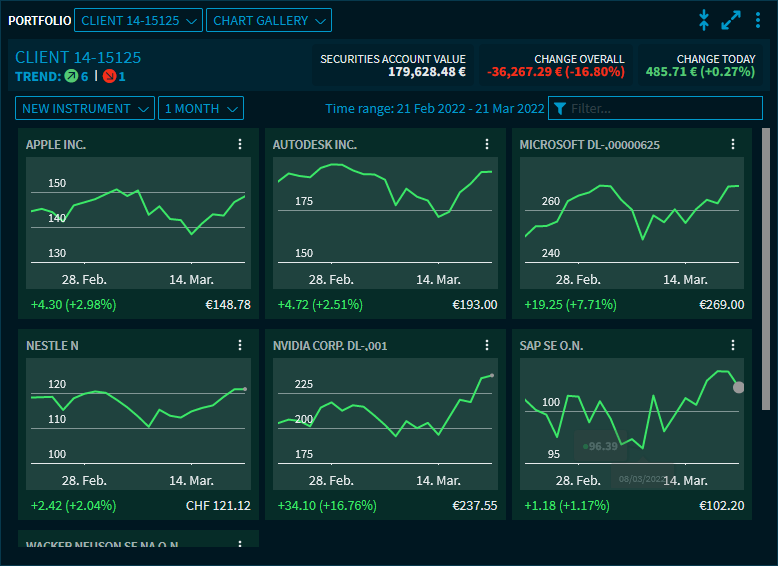Click the expand diagonal arrows icon
This screenshot has height=566, width=778.
(731, 20)
